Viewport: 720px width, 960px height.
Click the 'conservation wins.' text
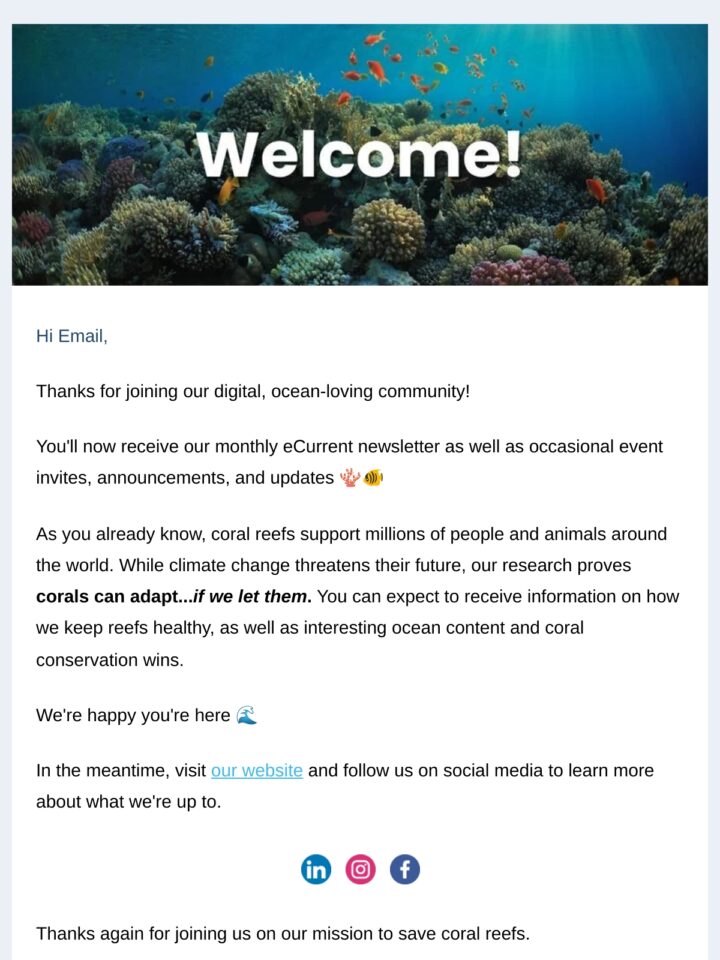click(x=110, y=660)
